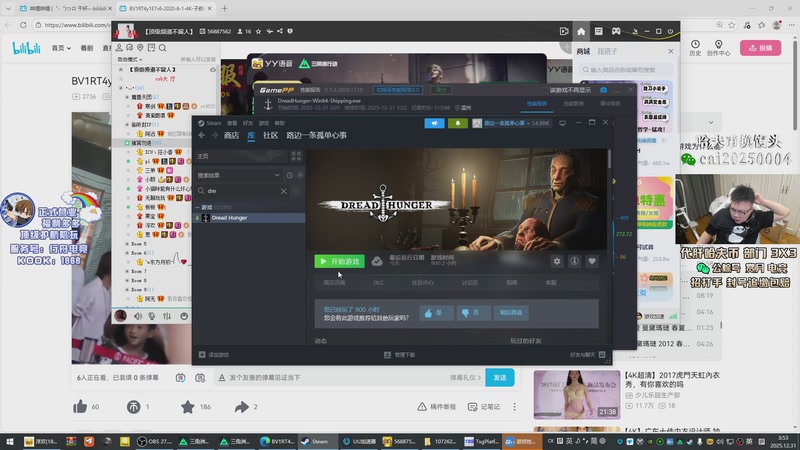
Task: Give thumbs down recommendation for Dread Hunger
Action: coord(473,313)
